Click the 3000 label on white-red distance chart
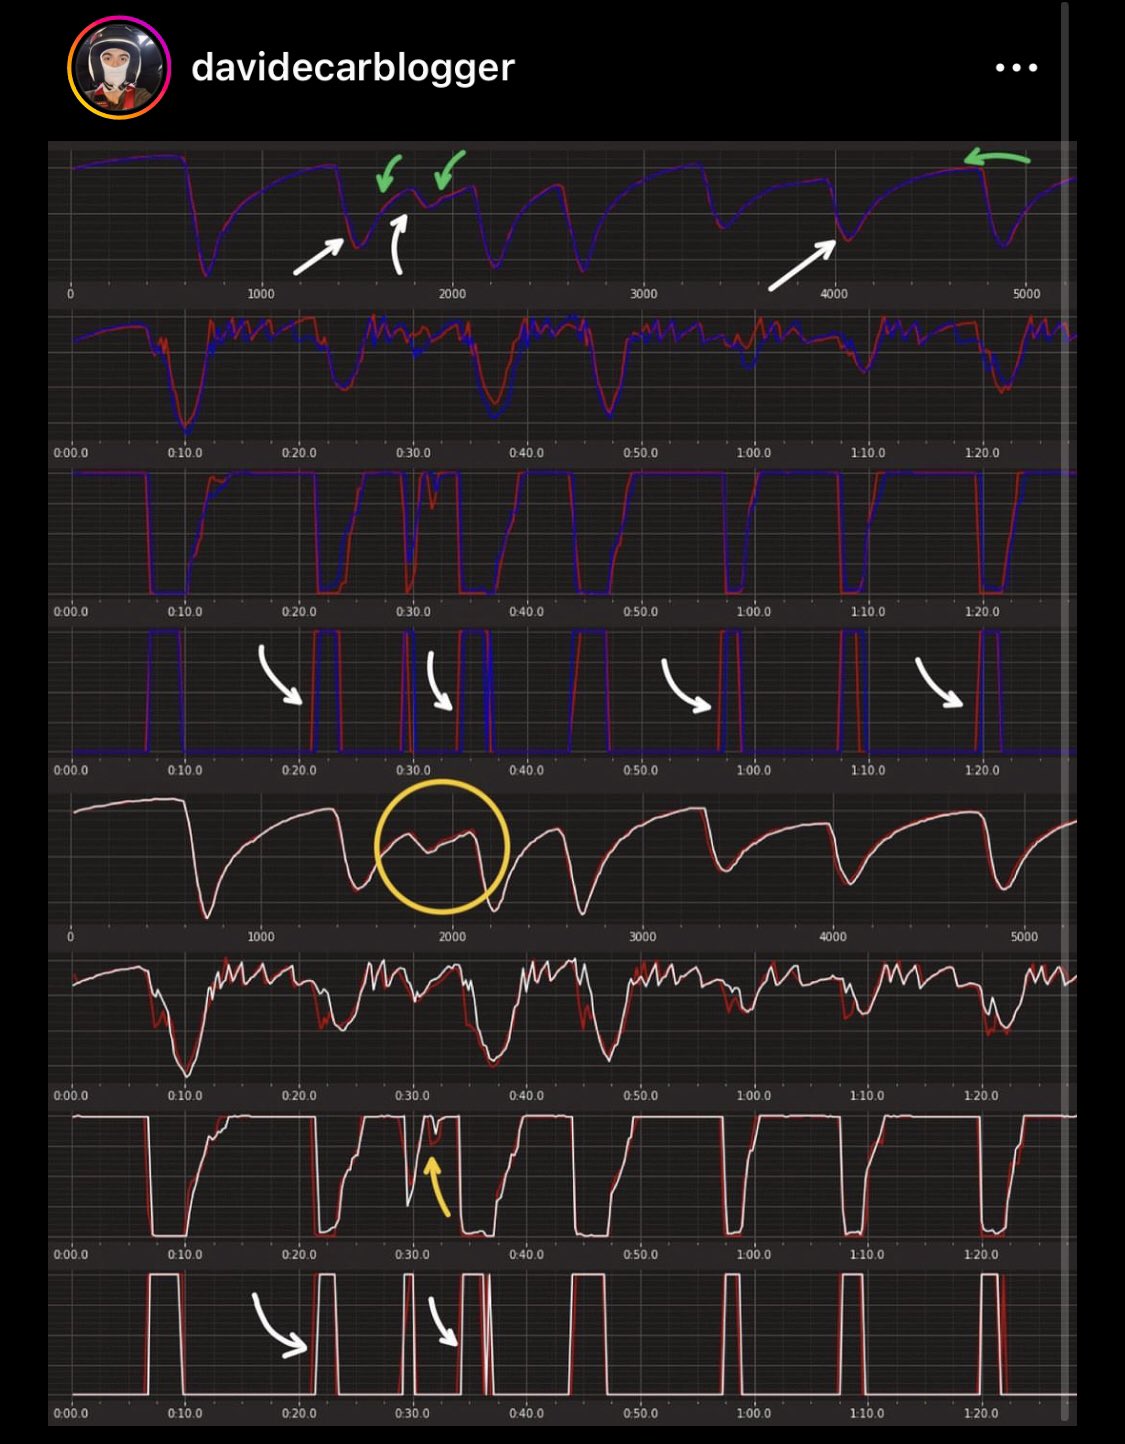This screenshot has height=1444, width=1125. (643, 936)
